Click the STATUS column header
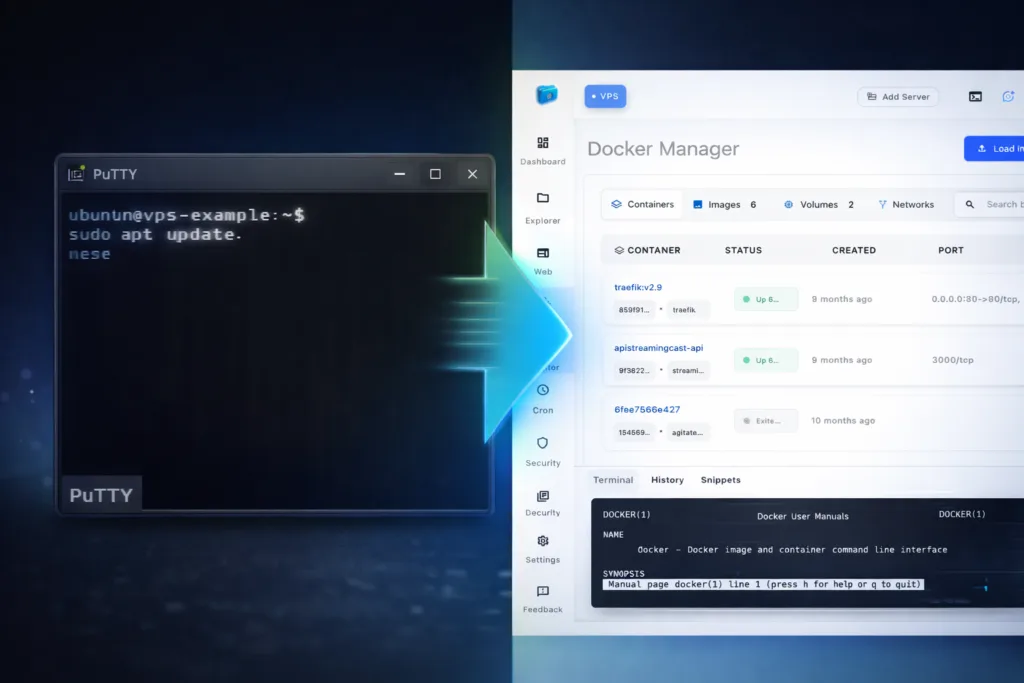 click(743, 250)
